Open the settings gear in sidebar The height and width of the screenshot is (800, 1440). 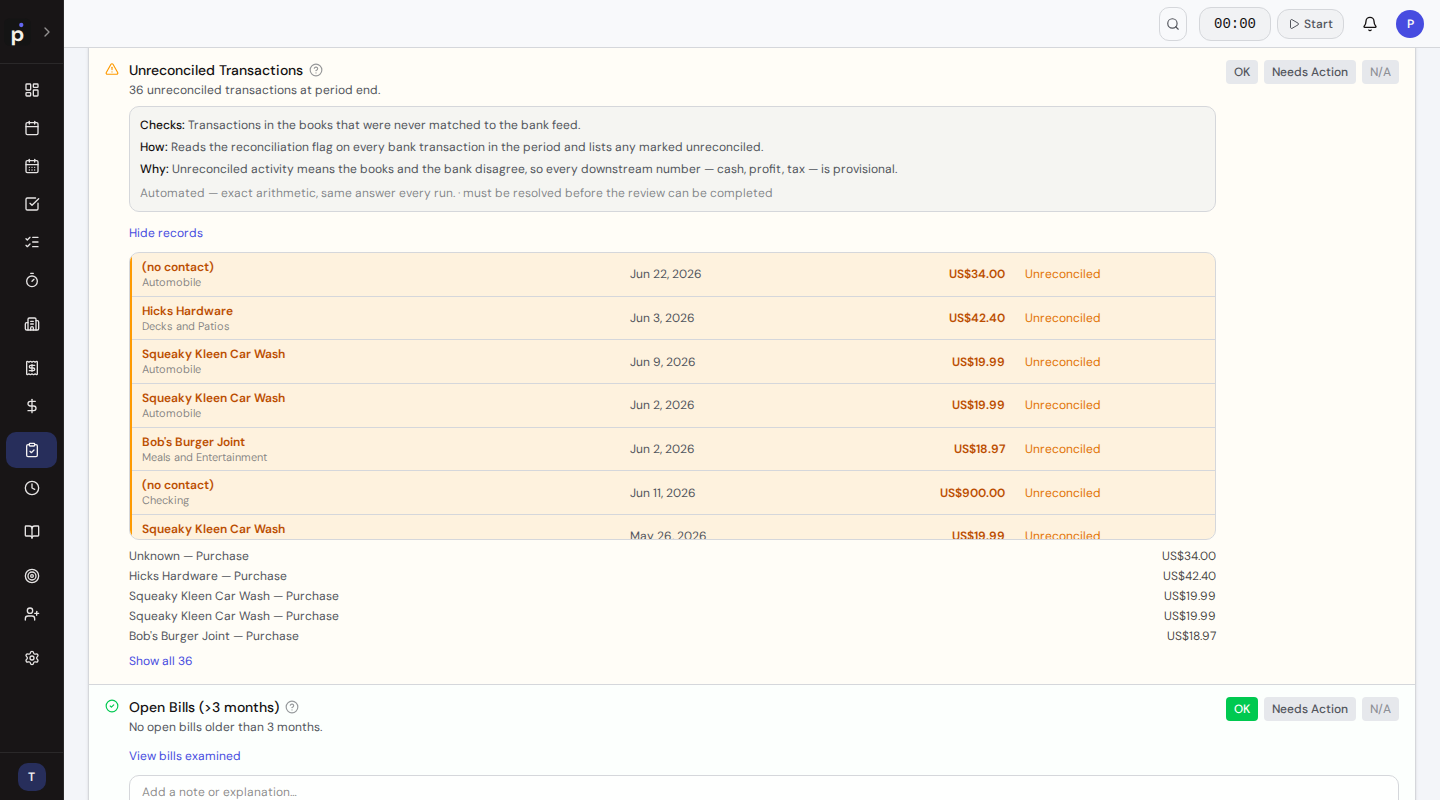coord(32,658)
